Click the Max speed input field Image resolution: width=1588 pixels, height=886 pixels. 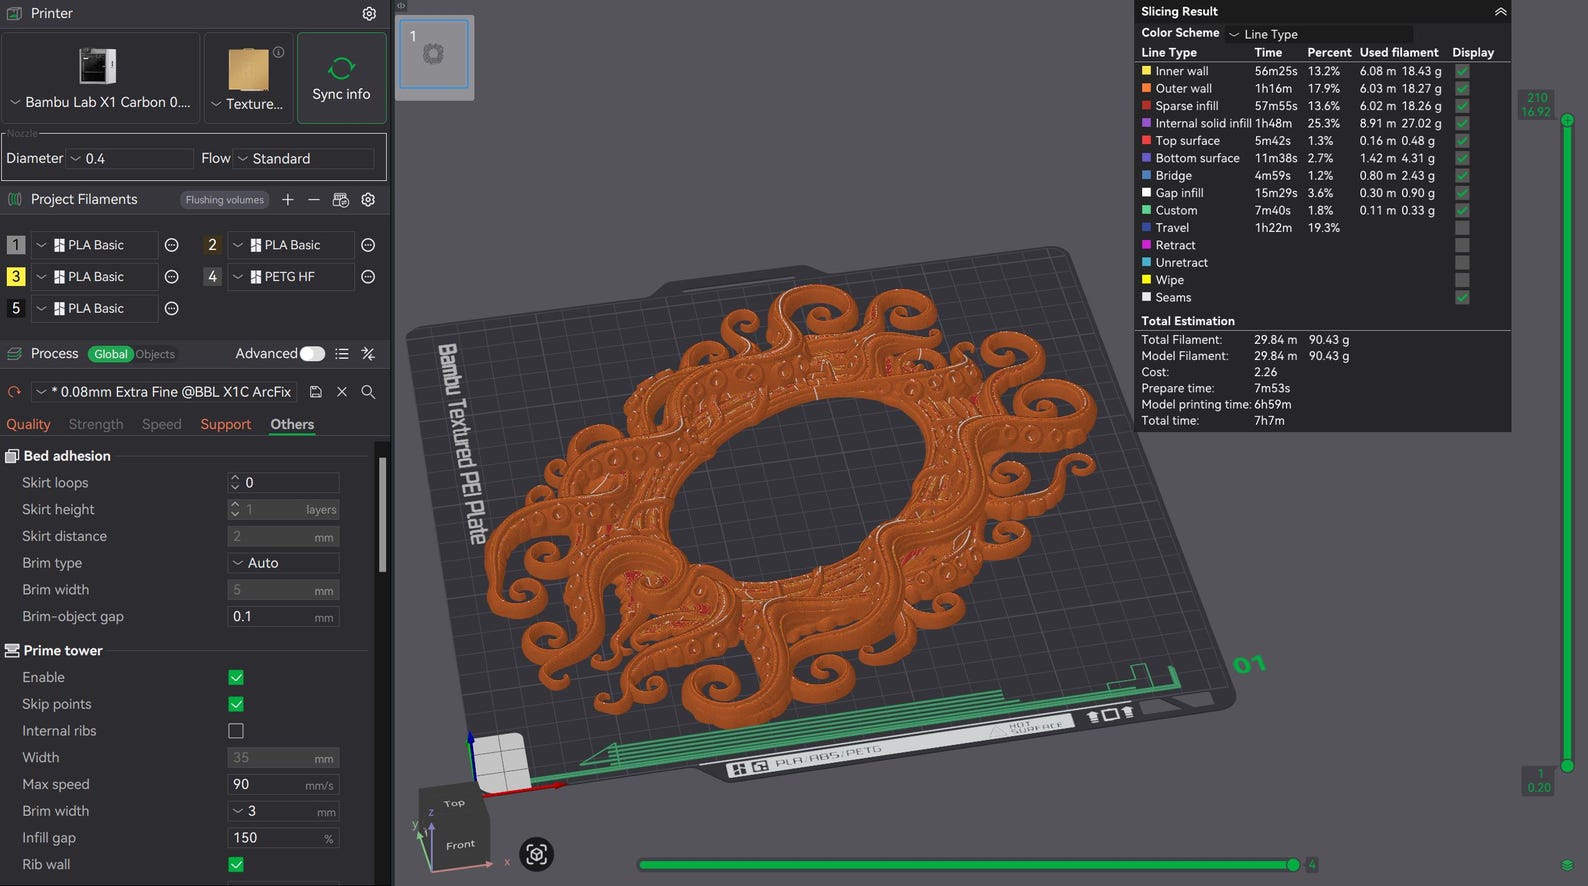284,785
